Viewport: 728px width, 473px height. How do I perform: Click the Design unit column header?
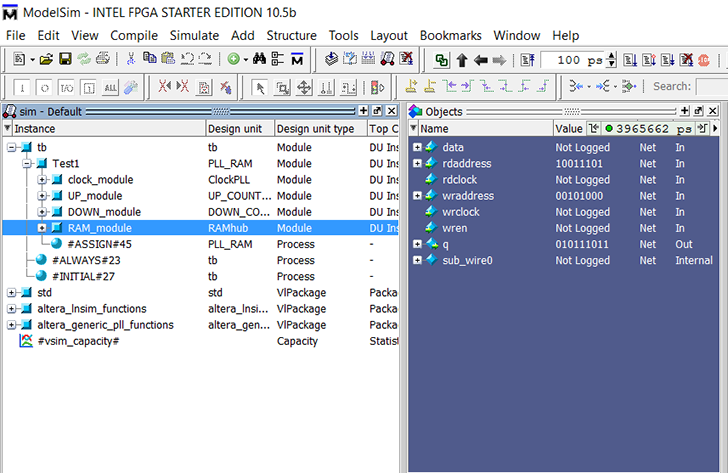point(235,129)
